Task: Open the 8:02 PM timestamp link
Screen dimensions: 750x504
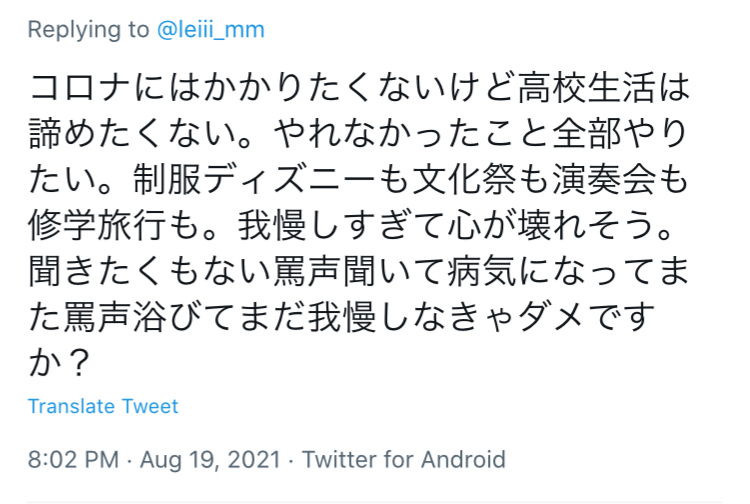Action: pyautogui.click(x=71, y=460)
